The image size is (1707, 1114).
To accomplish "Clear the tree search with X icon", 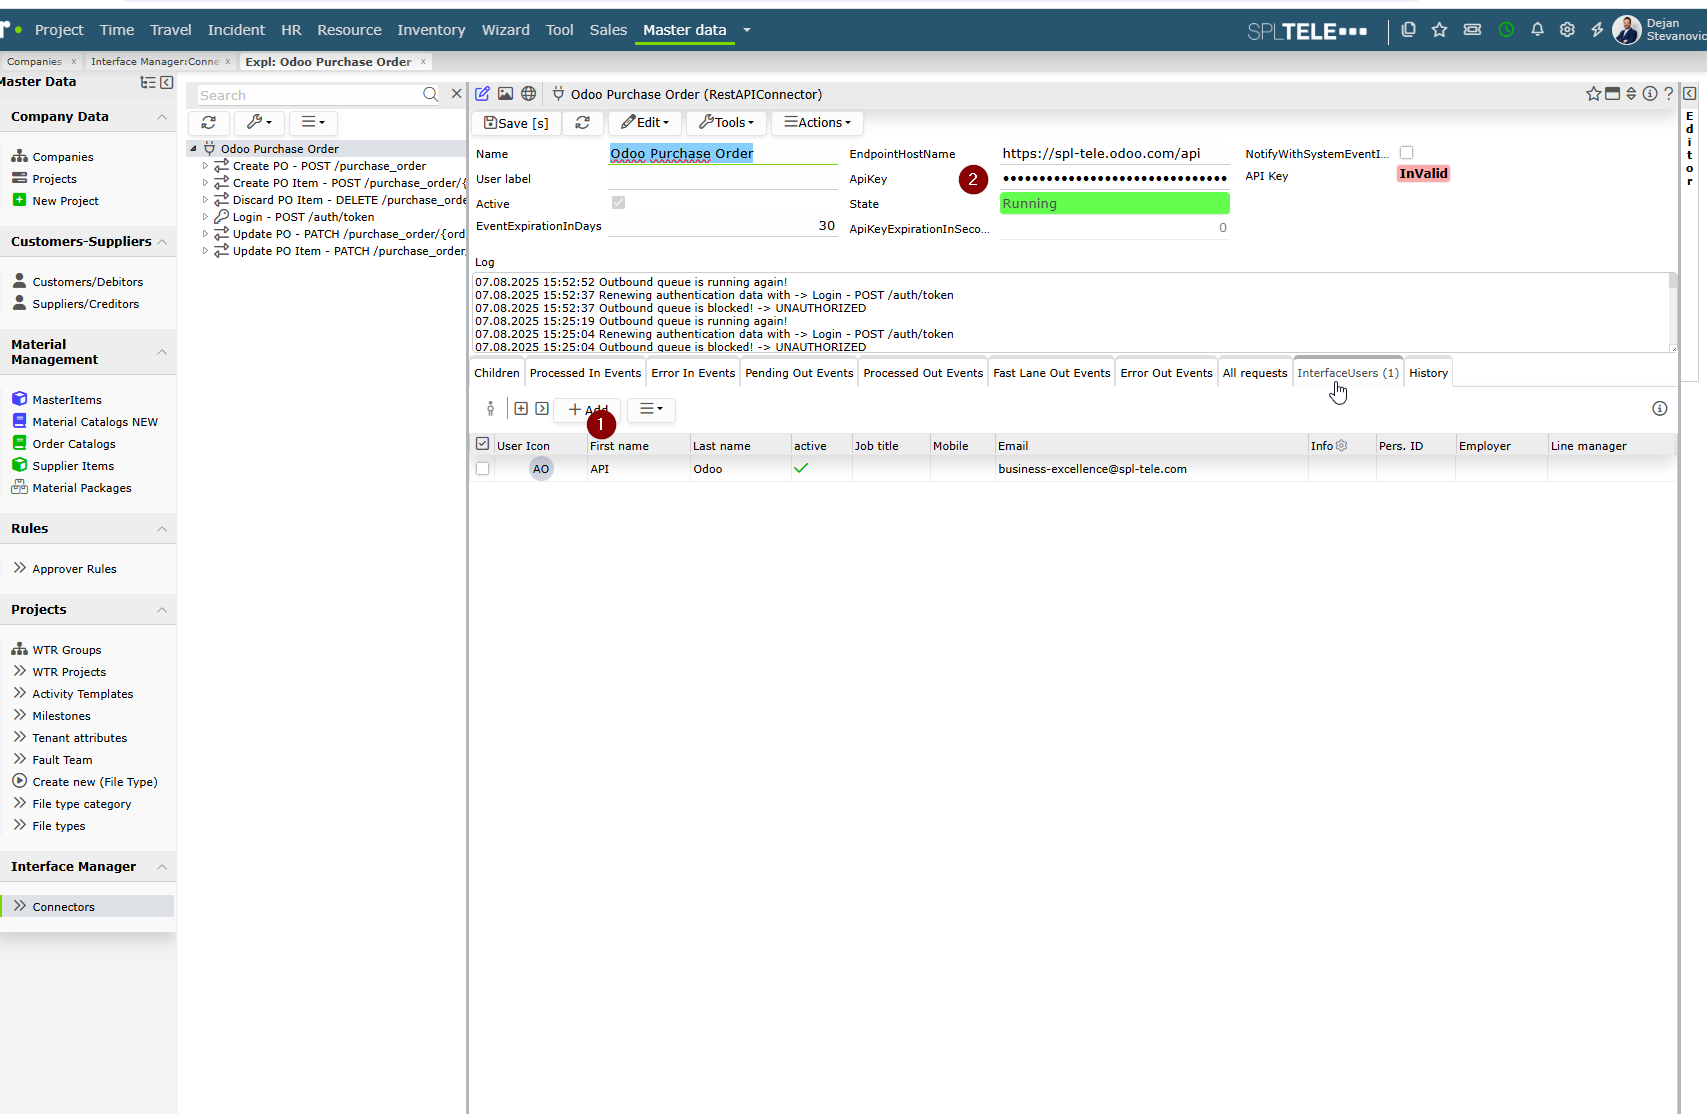I will [456, 94].
